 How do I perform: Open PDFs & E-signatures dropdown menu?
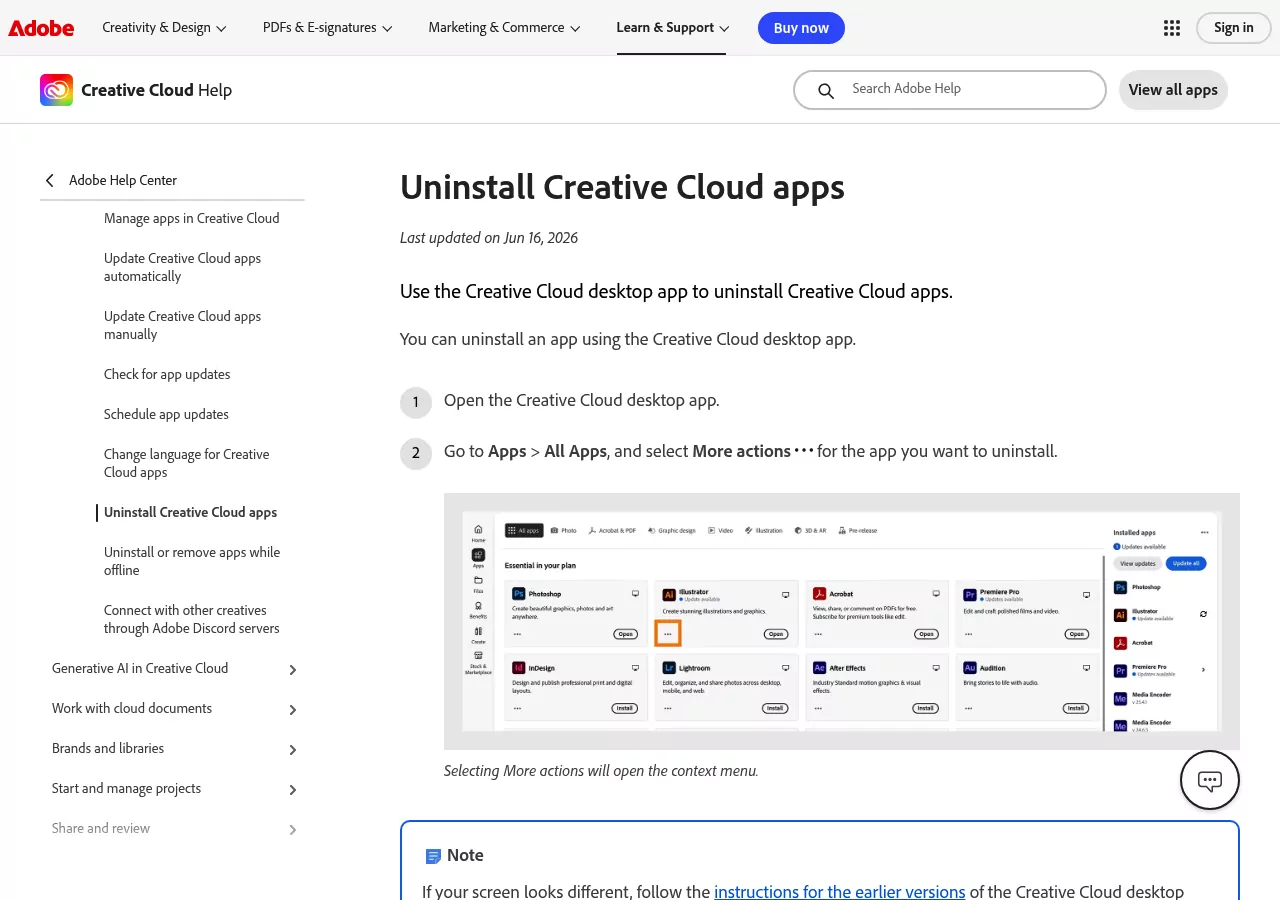pyautogui.click(x=328, y=28)
